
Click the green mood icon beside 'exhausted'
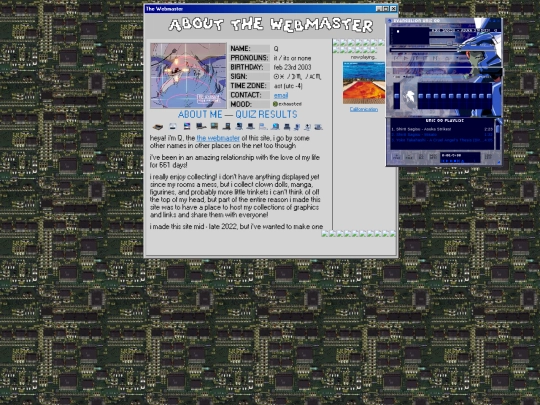click(275, 104)
